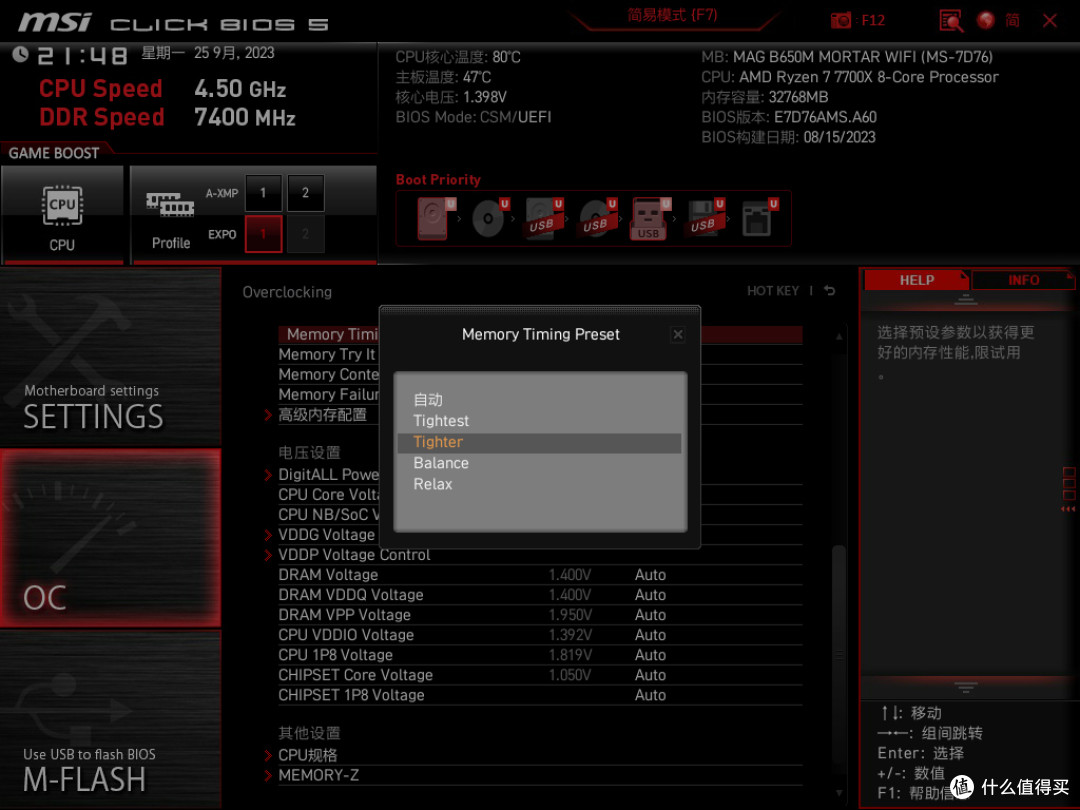Viewport: 1080px width, 810px height.
Task: Toggle the GAME BOOST CPU button
Action: point(62,215)
